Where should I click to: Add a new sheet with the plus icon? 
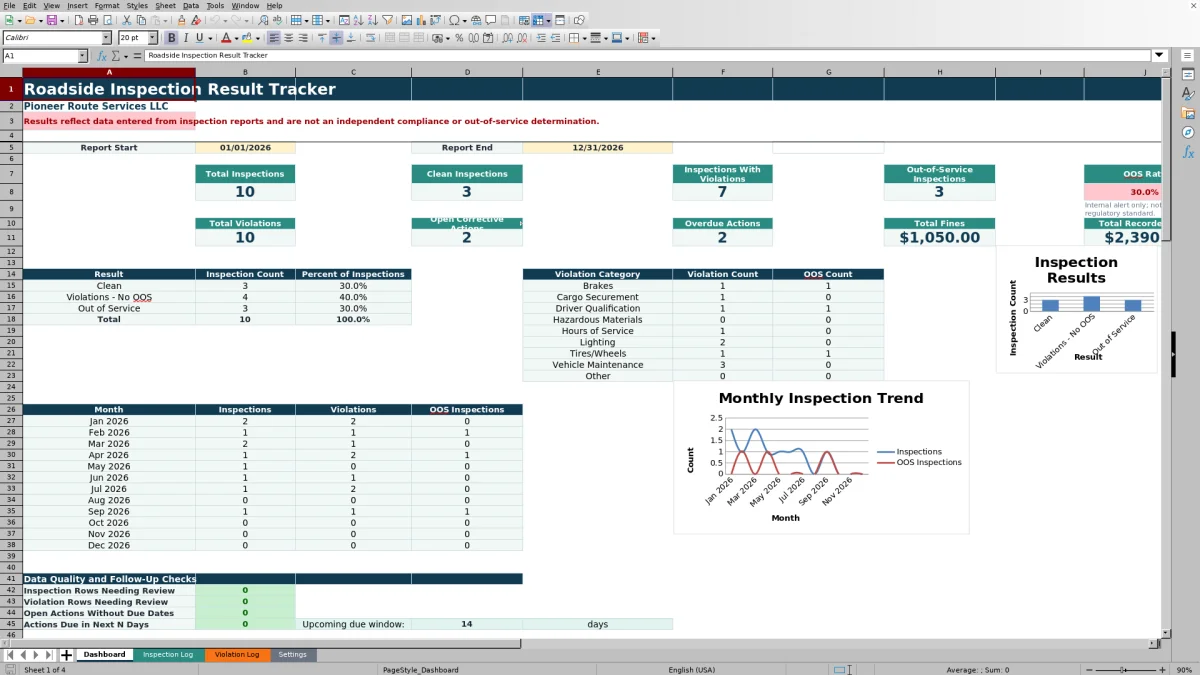click(66, 655)
